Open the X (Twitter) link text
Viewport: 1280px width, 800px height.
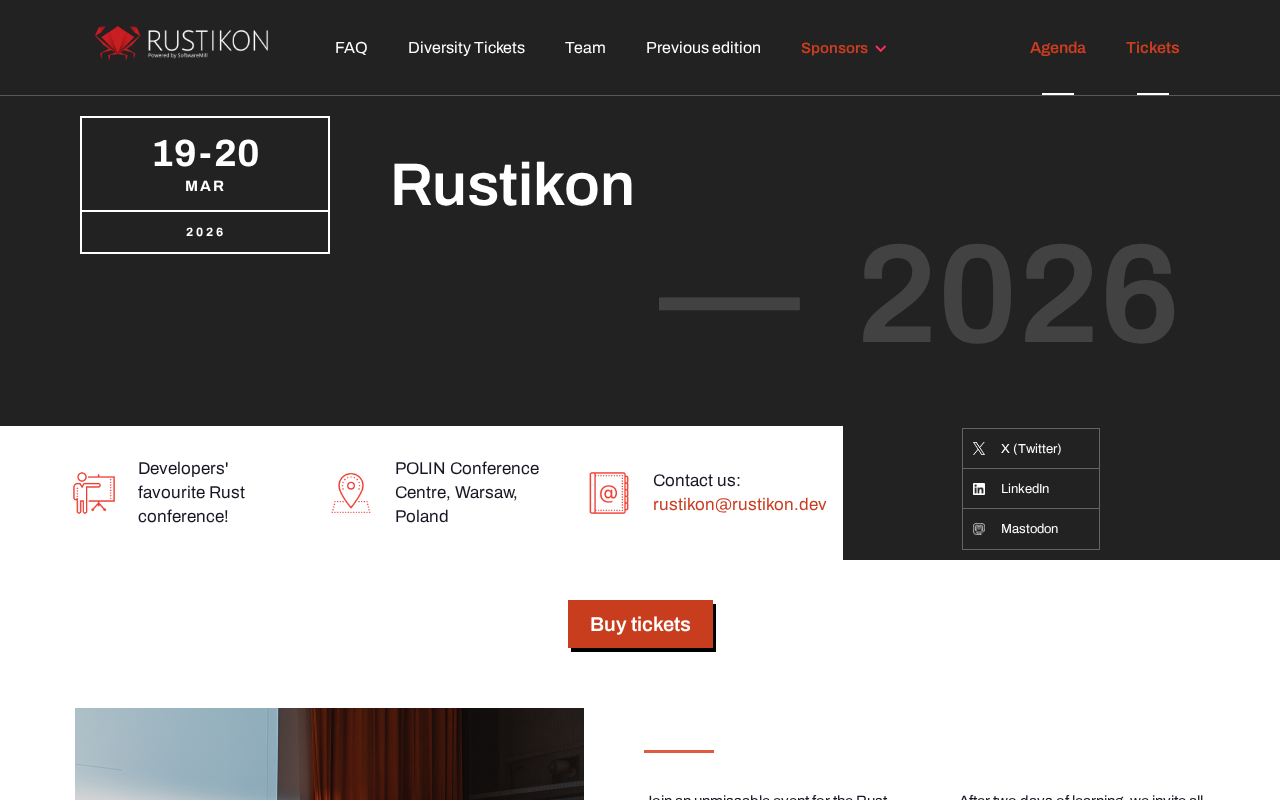[x=1031, y=449]
